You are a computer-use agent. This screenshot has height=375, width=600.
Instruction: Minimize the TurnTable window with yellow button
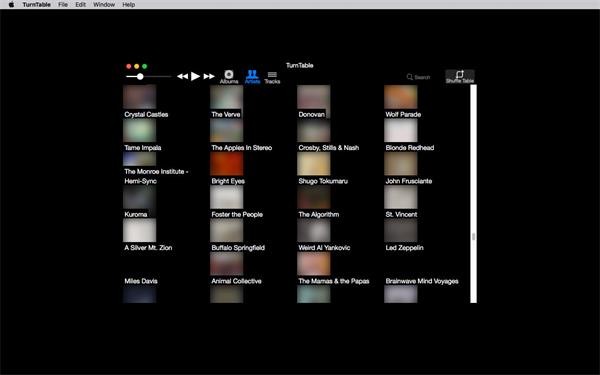coord(137,66)
